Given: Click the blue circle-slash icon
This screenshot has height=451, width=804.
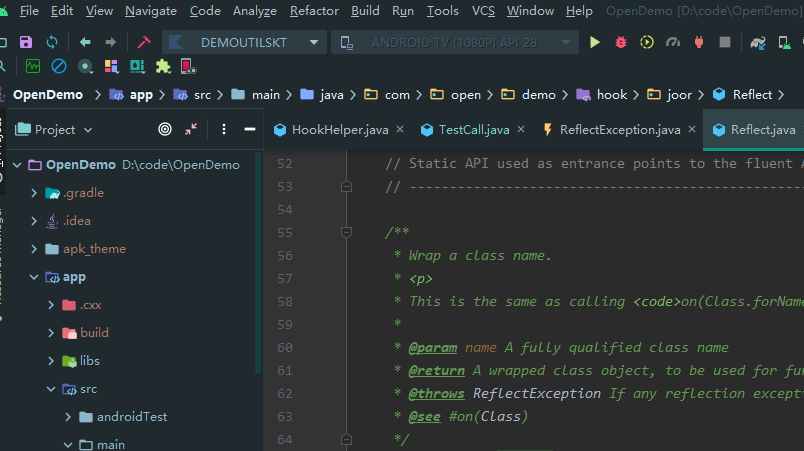Looking at the screenshot, I should coord(59,66).
